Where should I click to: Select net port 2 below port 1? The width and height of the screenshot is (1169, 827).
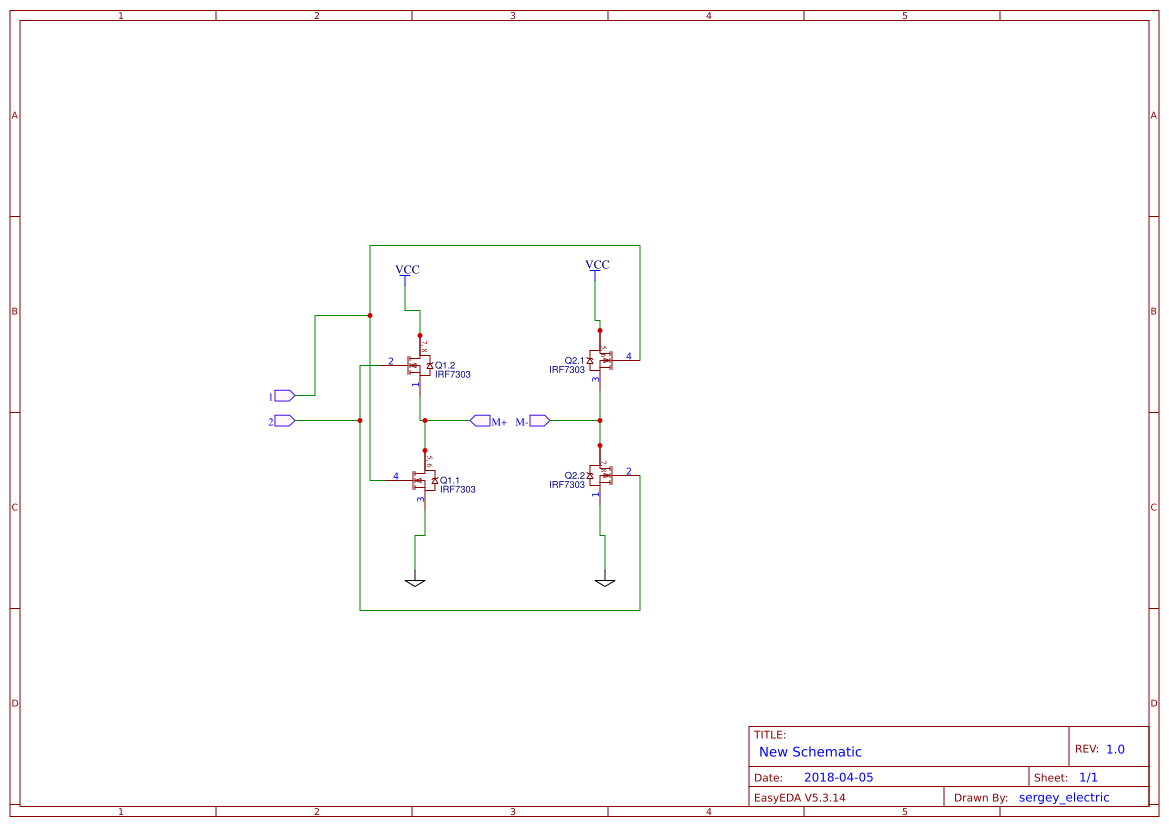tap(281, 421)
